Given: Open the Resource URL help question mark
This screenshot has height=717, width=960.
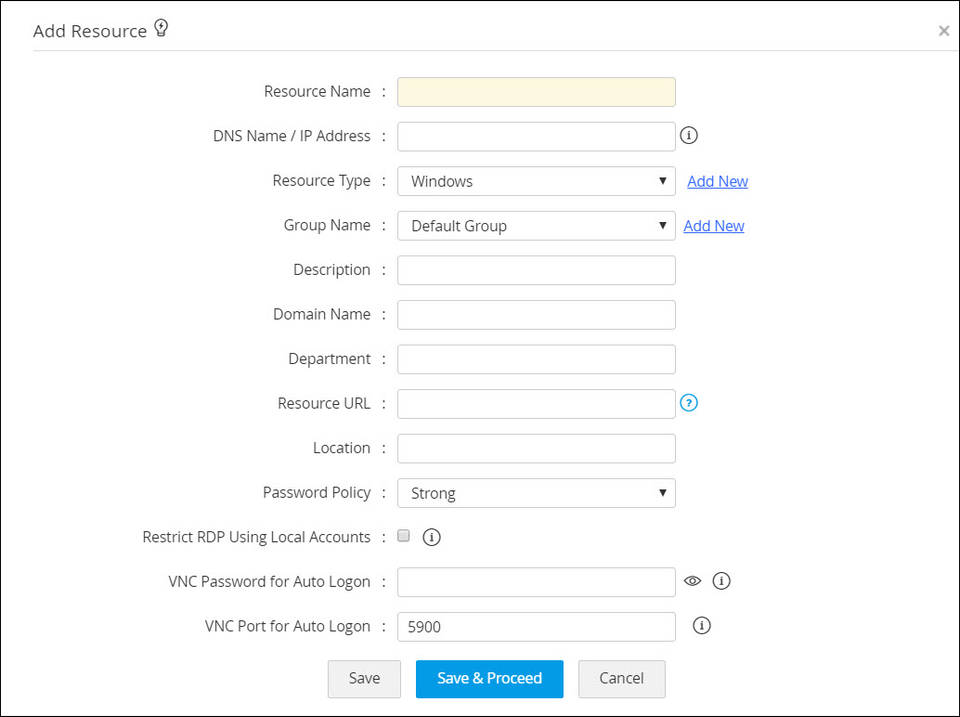Looking at the screenshot, I should [x=688, y=403].
